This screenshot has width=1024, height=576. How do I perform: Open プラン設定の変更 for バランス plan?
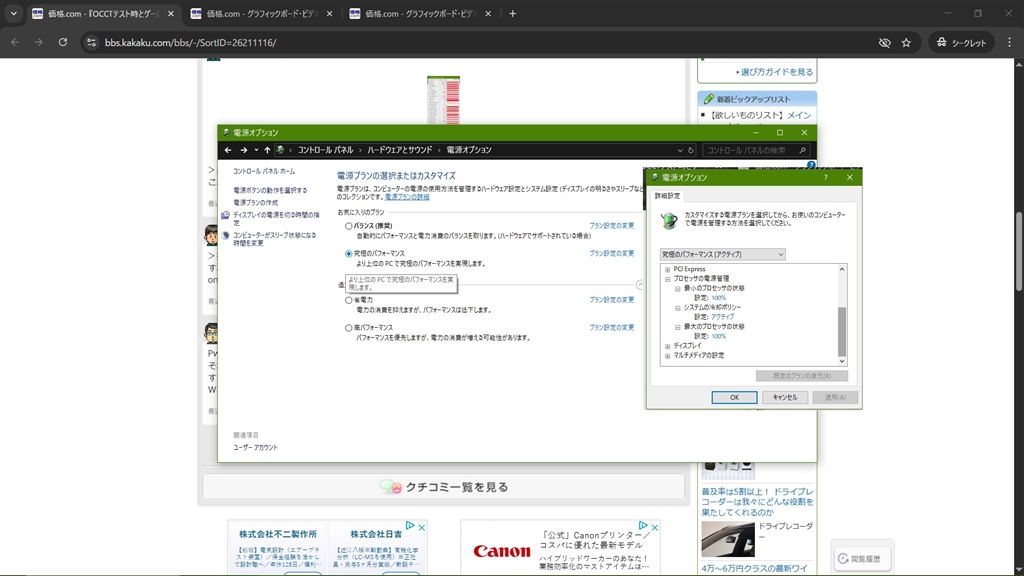[611, 225]
